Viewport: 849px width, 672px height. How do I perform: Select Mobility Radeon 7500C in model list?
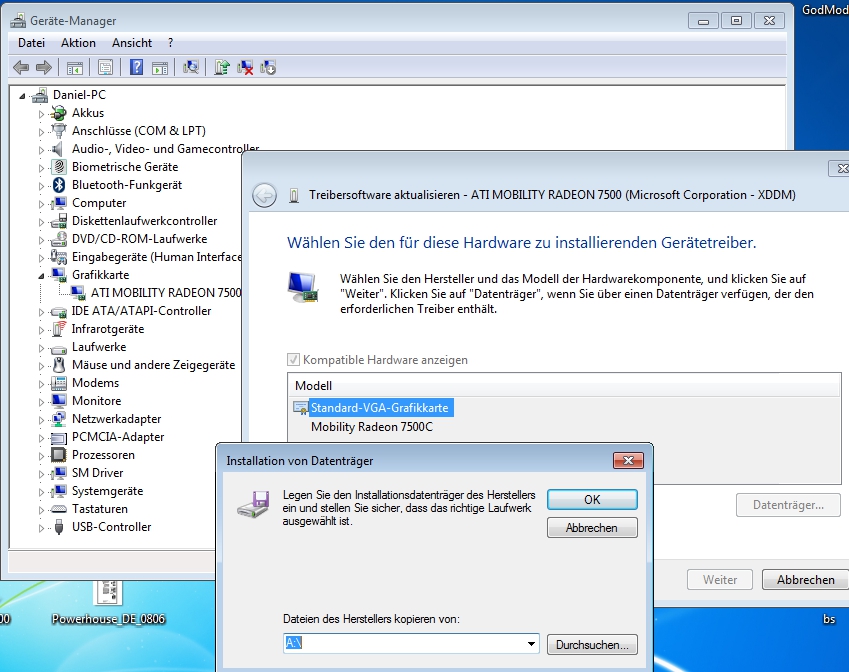click(372, 427)
